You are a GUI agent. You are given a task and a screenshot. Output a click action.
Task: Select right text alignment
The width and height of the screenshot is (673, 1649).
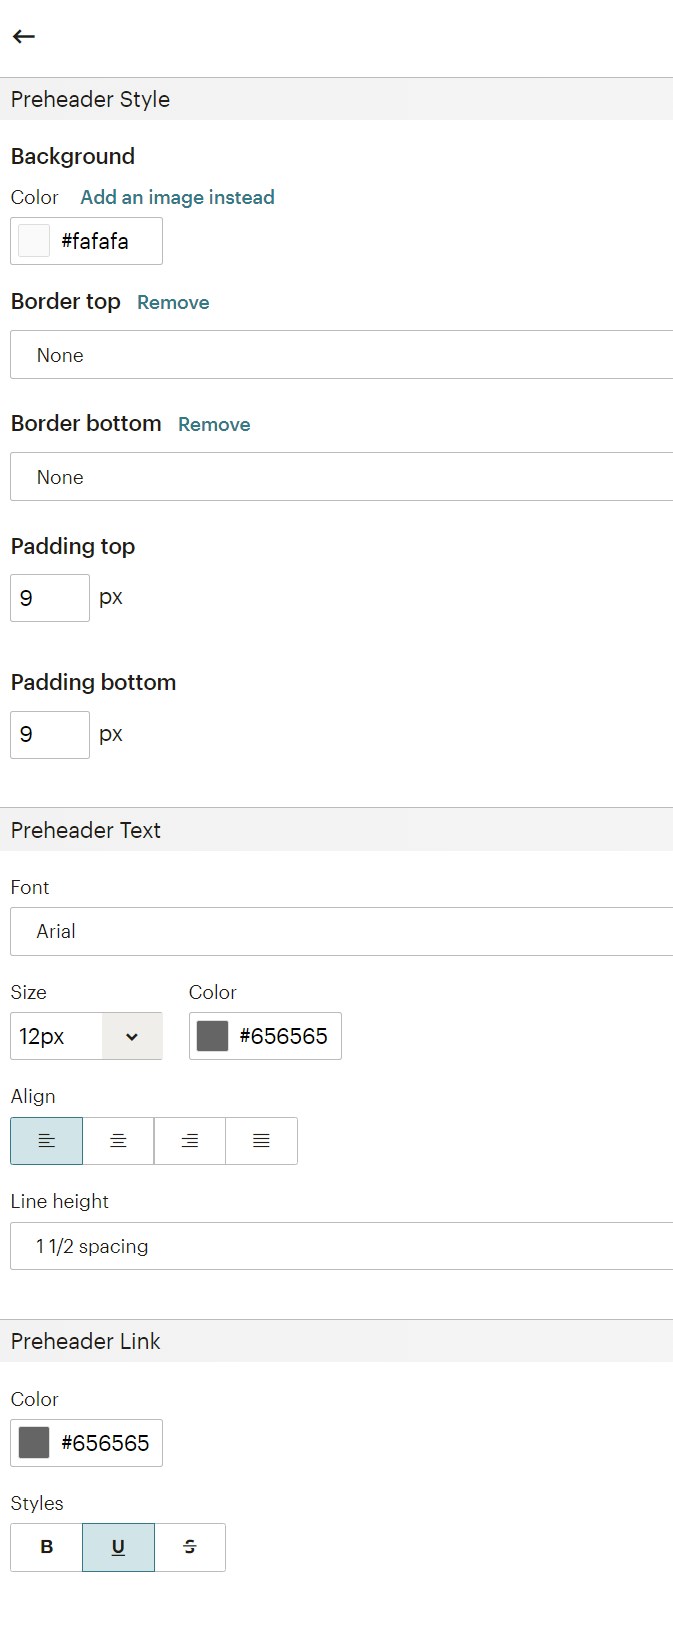[190, 1141]
